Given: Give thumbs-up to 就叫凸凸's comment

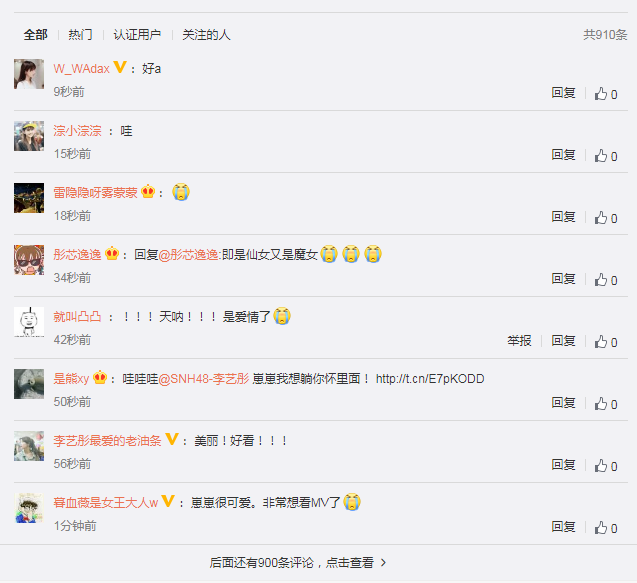Looking at the screenshot, I should point(606,342).
